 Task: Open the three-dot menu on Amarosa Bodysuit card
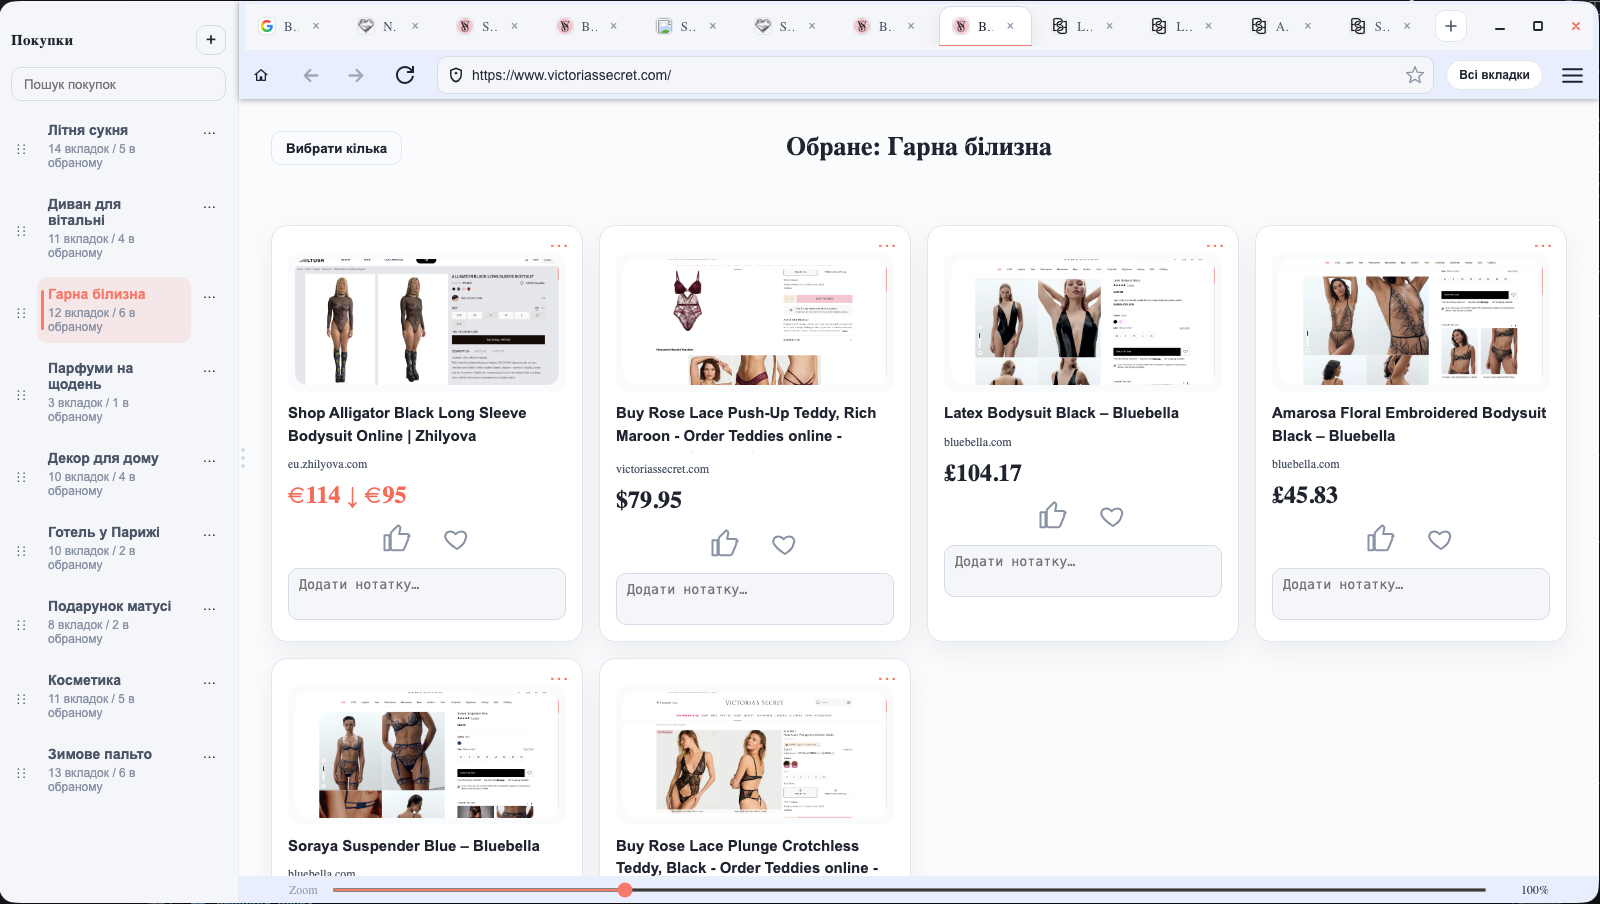point(1543,245)
